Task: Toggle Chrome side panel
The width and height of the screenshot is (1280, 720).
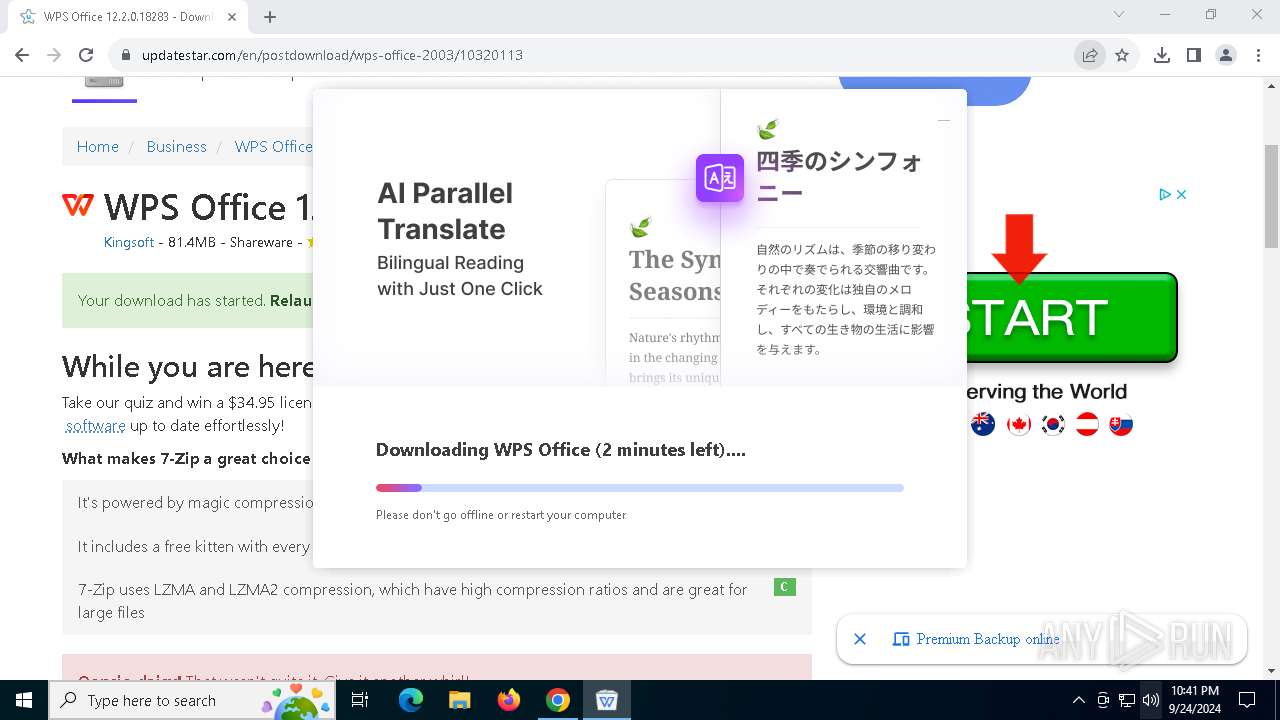Action: [x=1194, y=55]
